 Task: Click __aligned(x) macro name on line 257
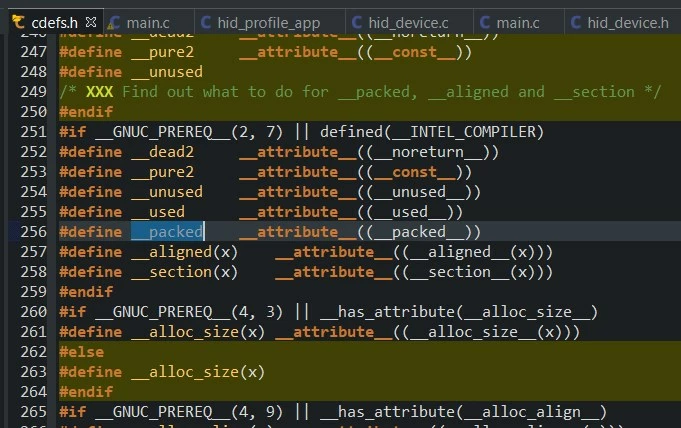click(x=185, y=252)
